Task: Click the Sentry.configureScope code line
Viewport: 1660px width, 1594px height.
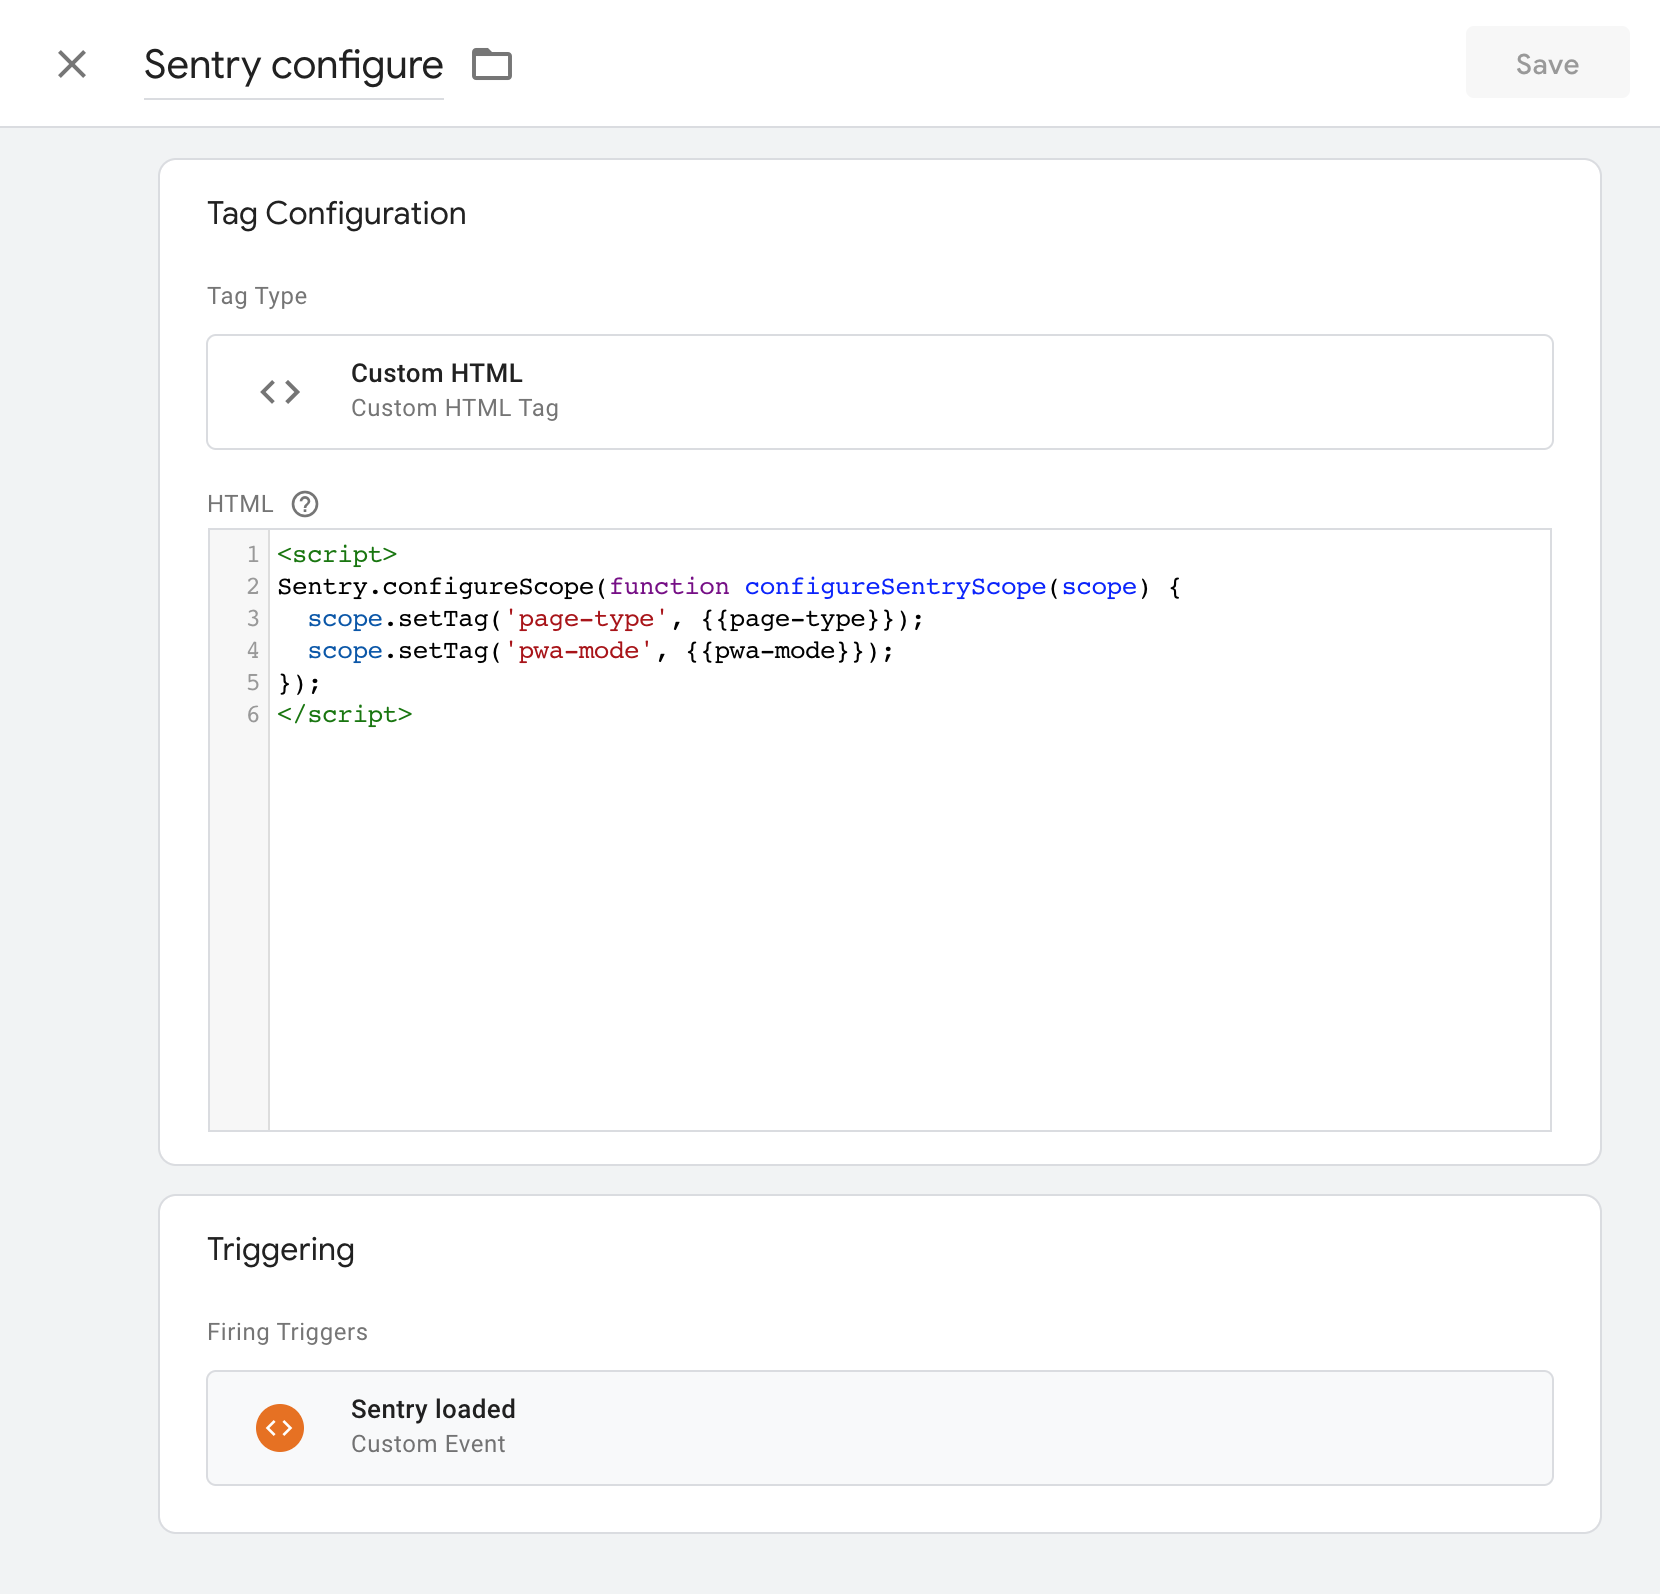Action: [x=729, y=586]
